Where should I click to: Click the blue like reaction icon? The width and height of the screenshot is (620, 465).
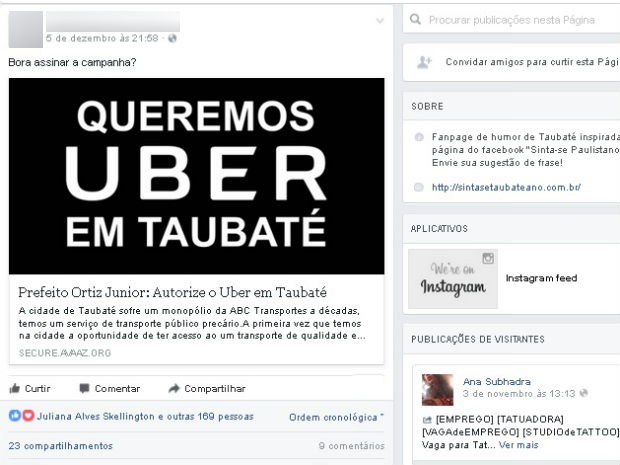click(x=15, y=416)
